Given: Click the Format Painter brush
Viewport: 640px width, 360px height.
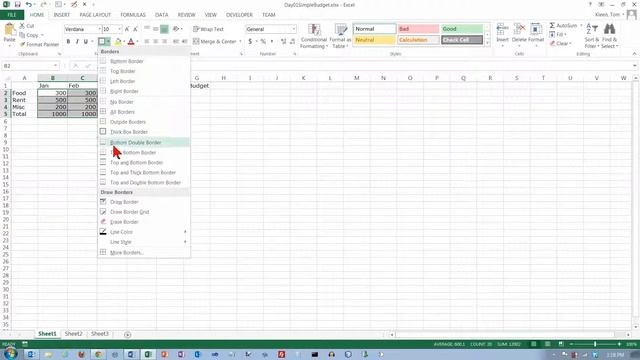Looking at the screenshot, I should 22,44.
